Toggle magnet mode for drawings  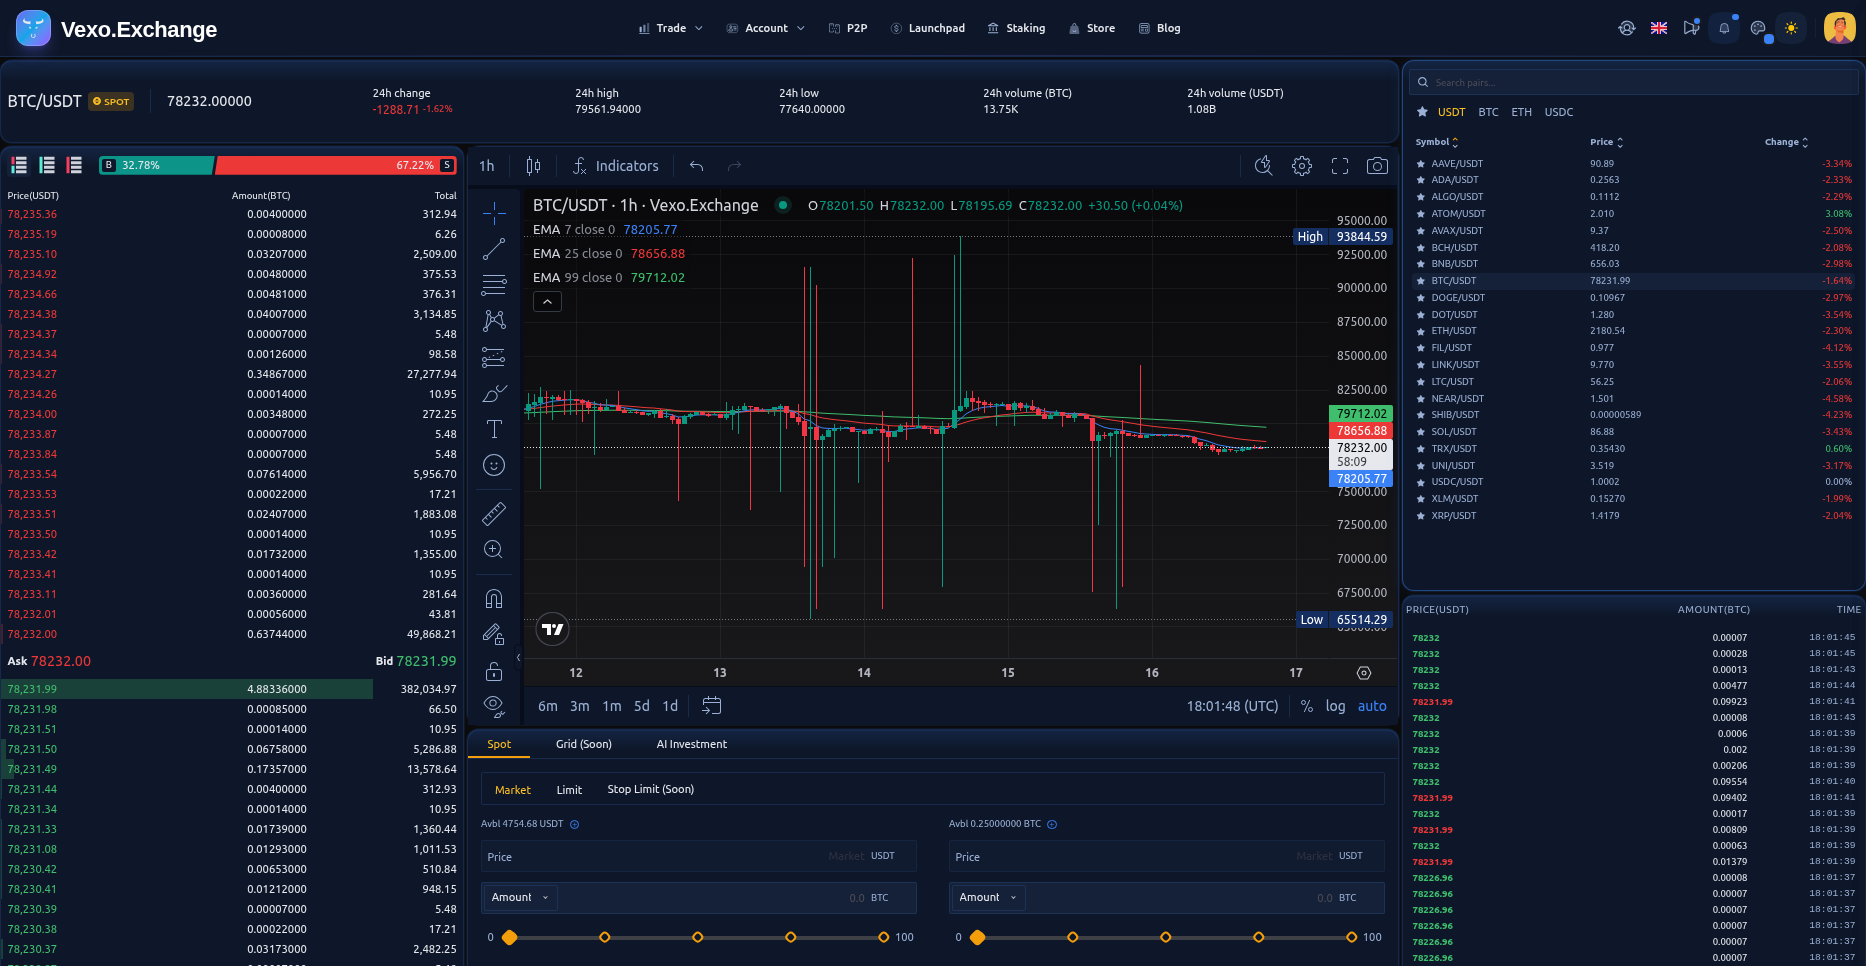(x=494, y=598)
